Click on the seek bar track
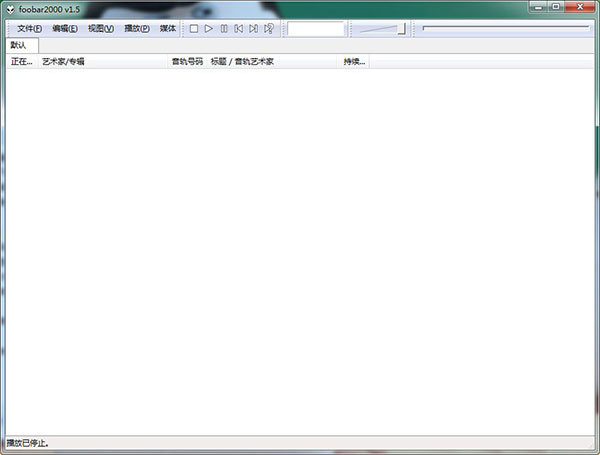The height and width of the screenshot is (455, 600). tap(505, 28)
